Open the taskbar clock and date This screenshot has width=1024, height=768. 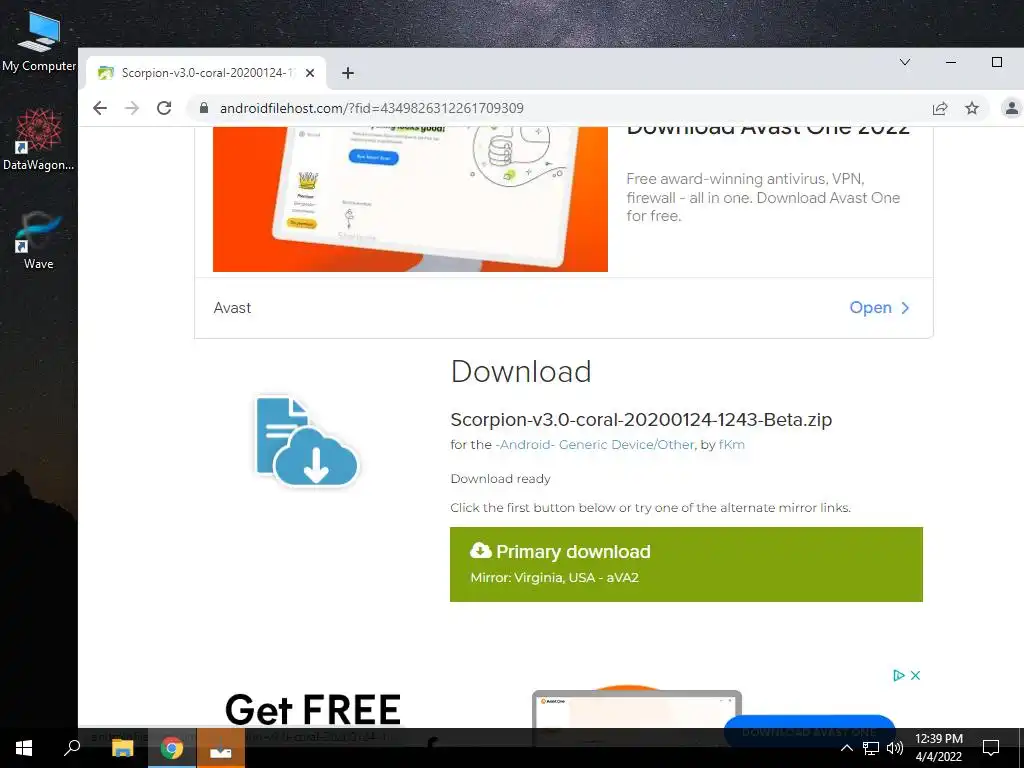(938, 748)
